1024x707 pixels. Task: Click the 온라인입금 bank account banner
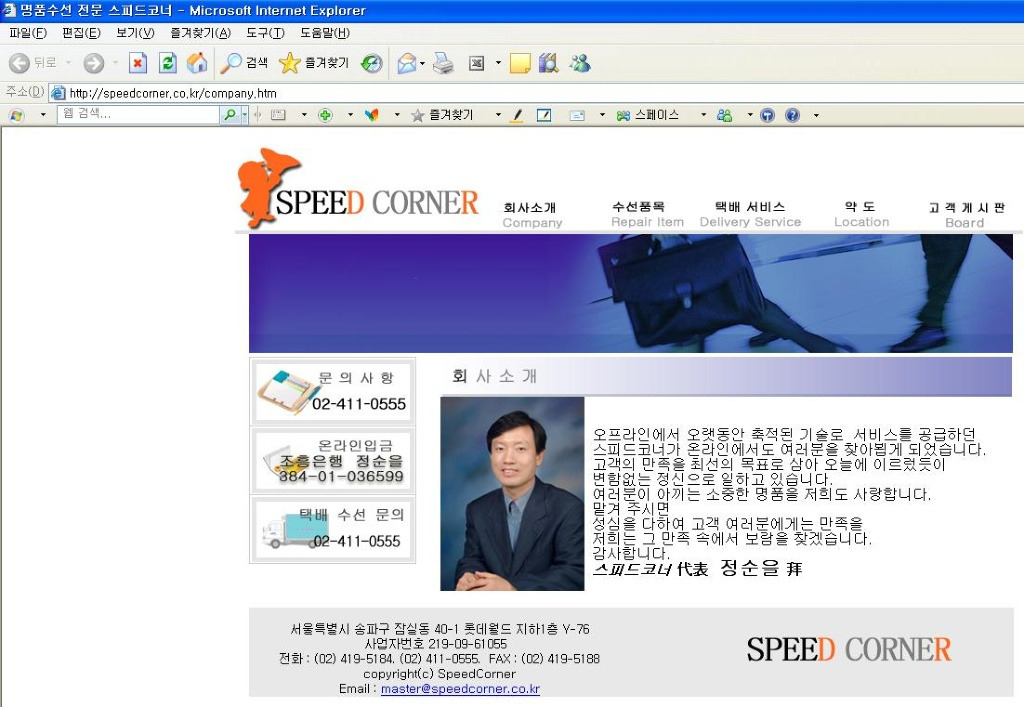coord(332,461)
